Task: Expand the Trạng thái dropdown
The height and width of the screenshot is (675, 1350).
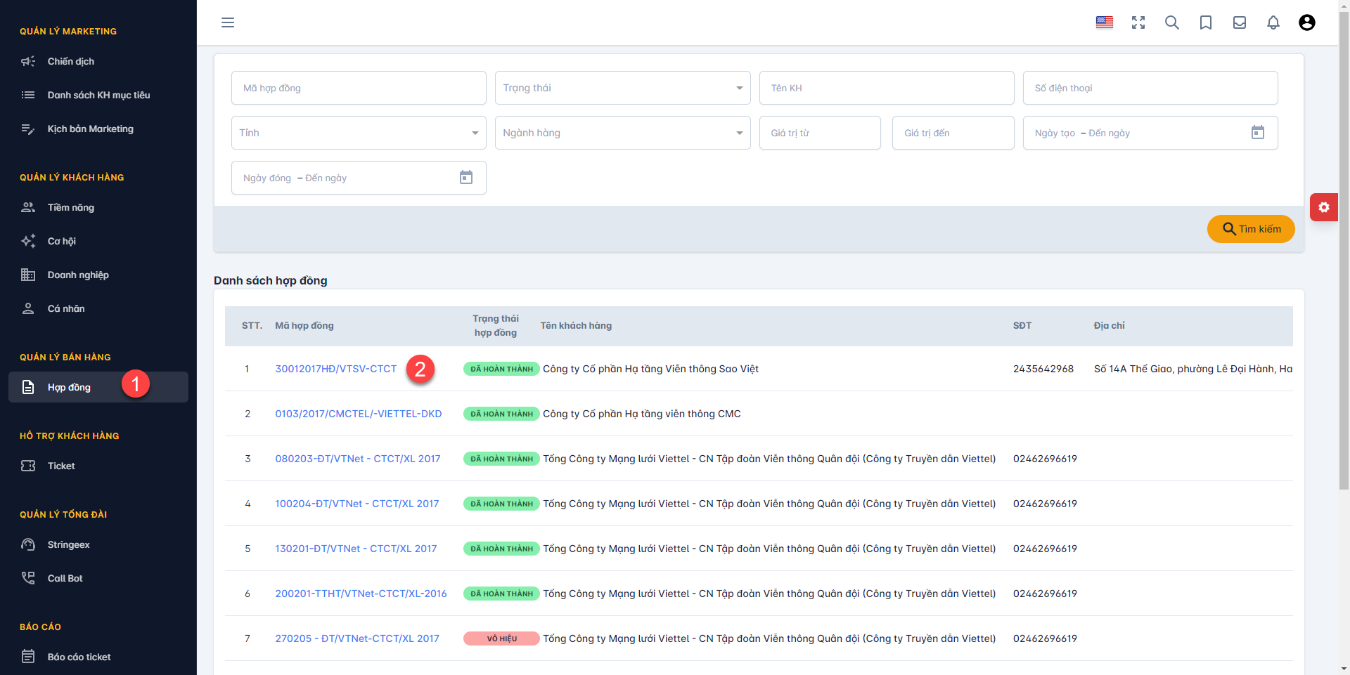Action: pyautogui.click(x=623, y=88)
